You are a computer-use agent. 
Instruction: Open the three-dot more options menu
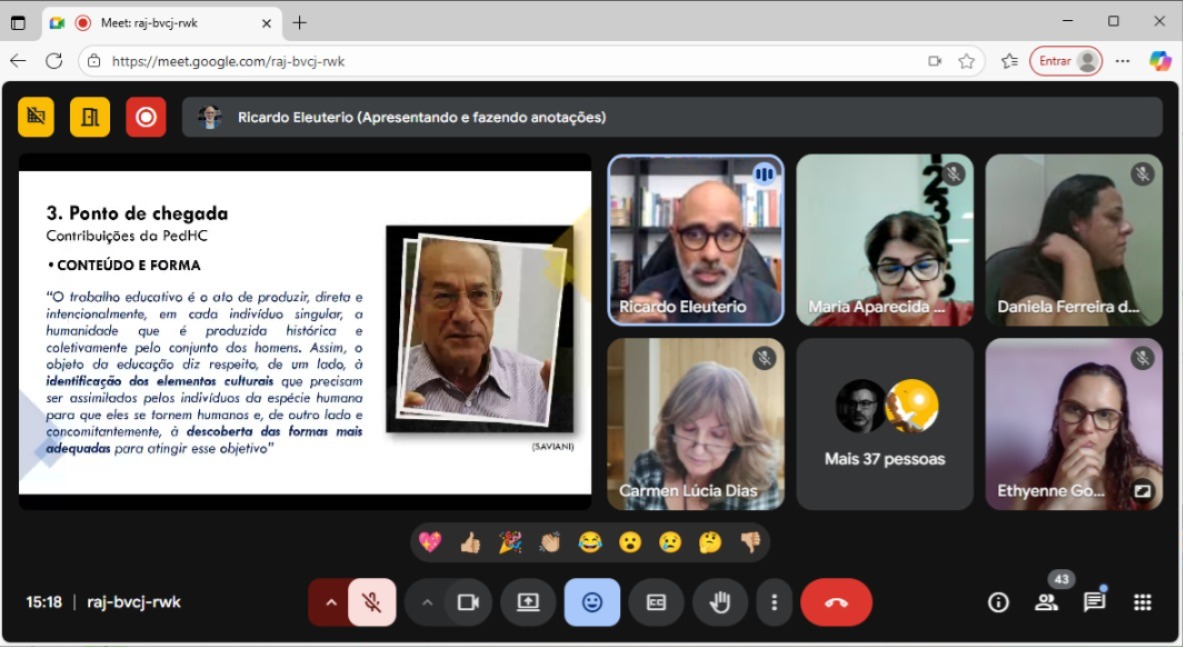pyautogui.click(x=773, y=602)
